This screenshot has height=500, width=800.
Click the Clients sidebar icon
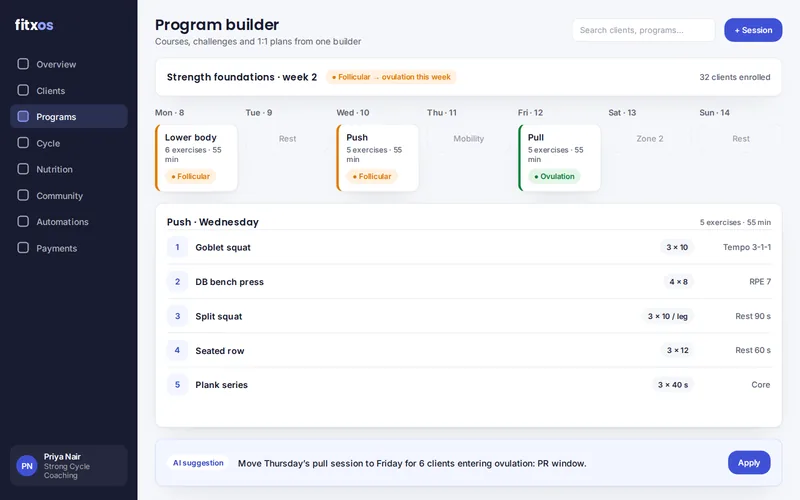coord(23,90)
